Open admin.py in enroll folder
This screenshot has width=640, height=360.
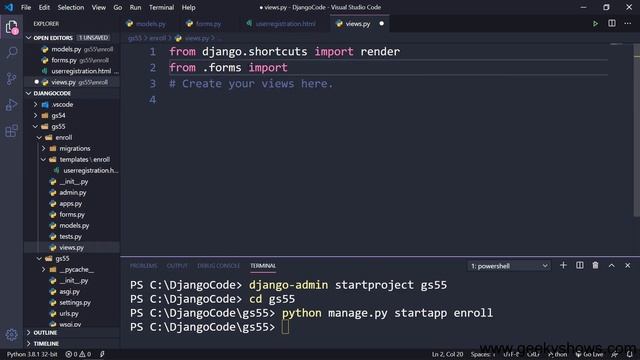tap(73, 193)
